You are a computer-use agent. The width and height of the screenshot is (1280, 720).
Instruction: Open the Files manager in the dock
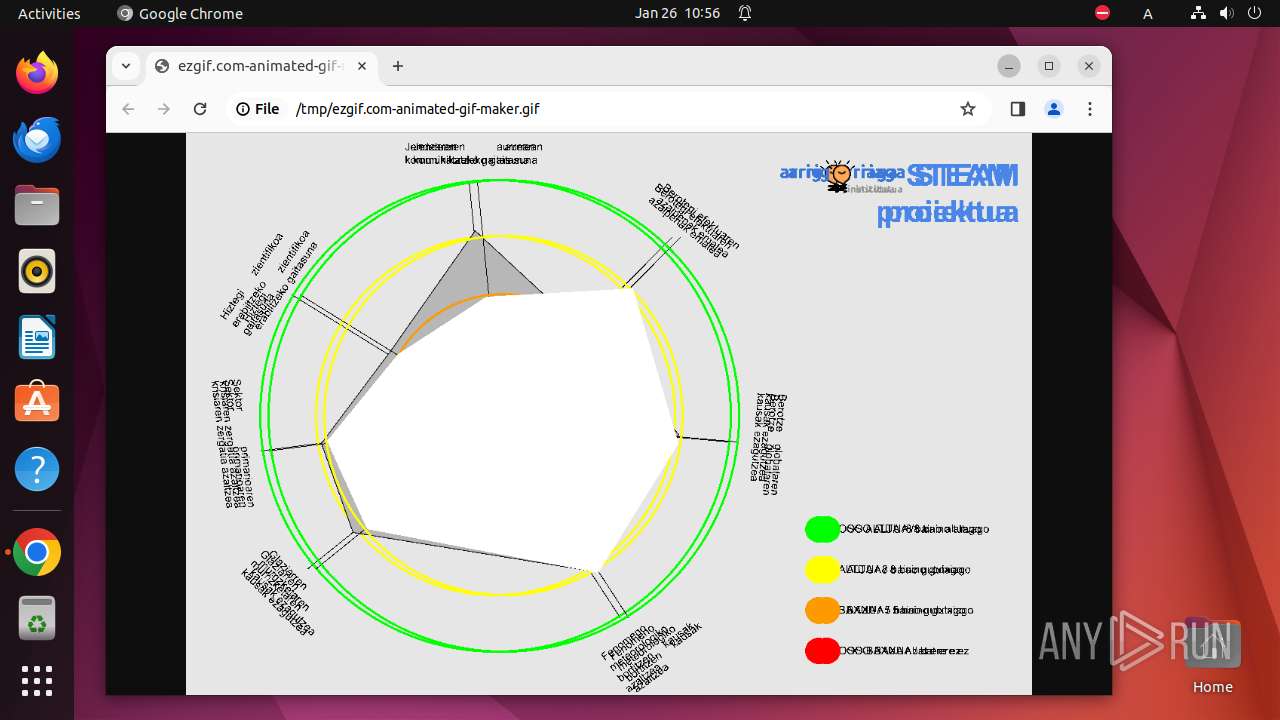point(37,205)
